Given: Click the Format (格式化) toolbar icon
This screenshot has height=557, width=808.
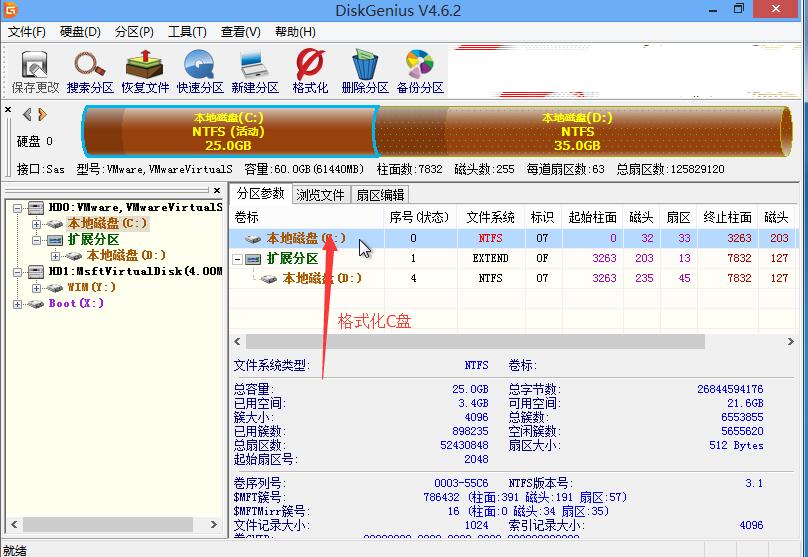Looking at the screenshot, I should click(310, 72).
